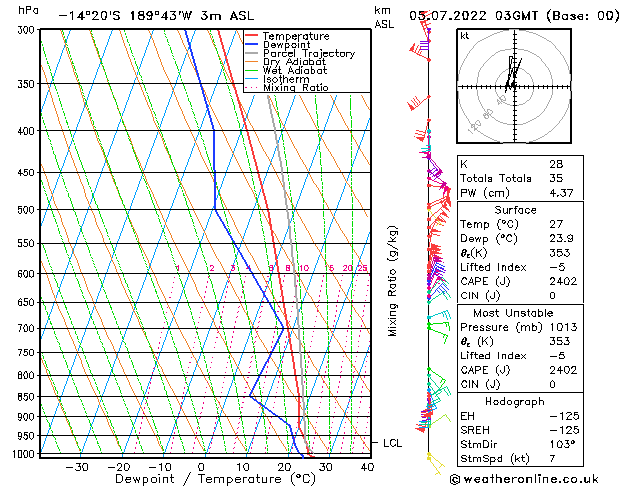Click the 500 hPa pressure axis label
Screen dimensions: 629x486
(x=26, y=210)
